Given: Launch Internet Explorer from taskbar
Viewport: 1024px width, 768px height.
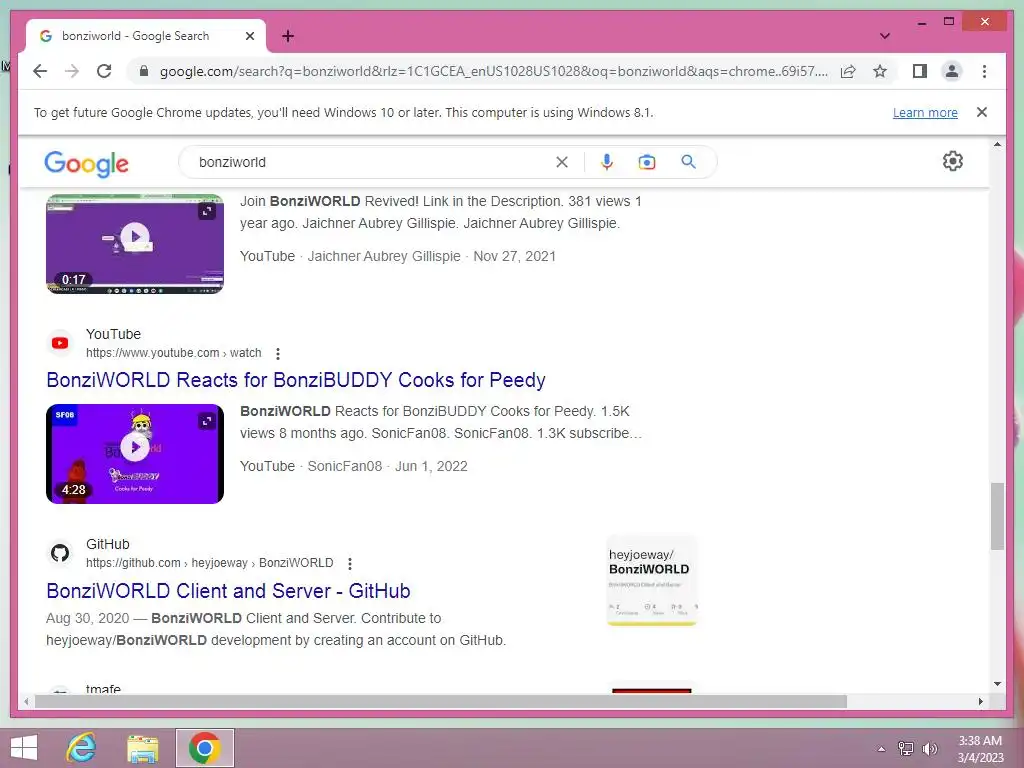Looking at the screenshot, I should (82, 748).
